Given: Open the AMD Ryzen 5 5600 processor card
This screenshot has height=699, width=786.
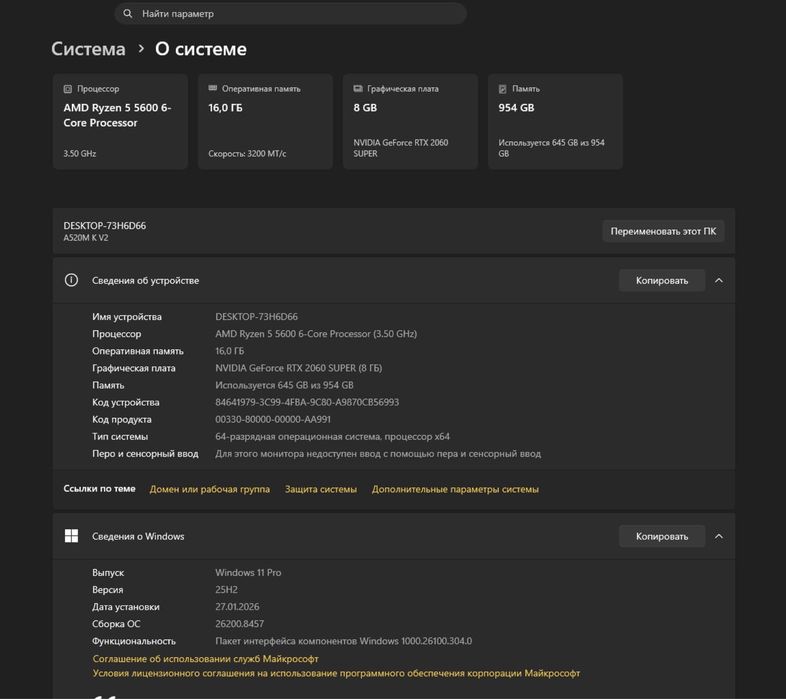Looking at the screenshot, I should (x=120, y=121).
